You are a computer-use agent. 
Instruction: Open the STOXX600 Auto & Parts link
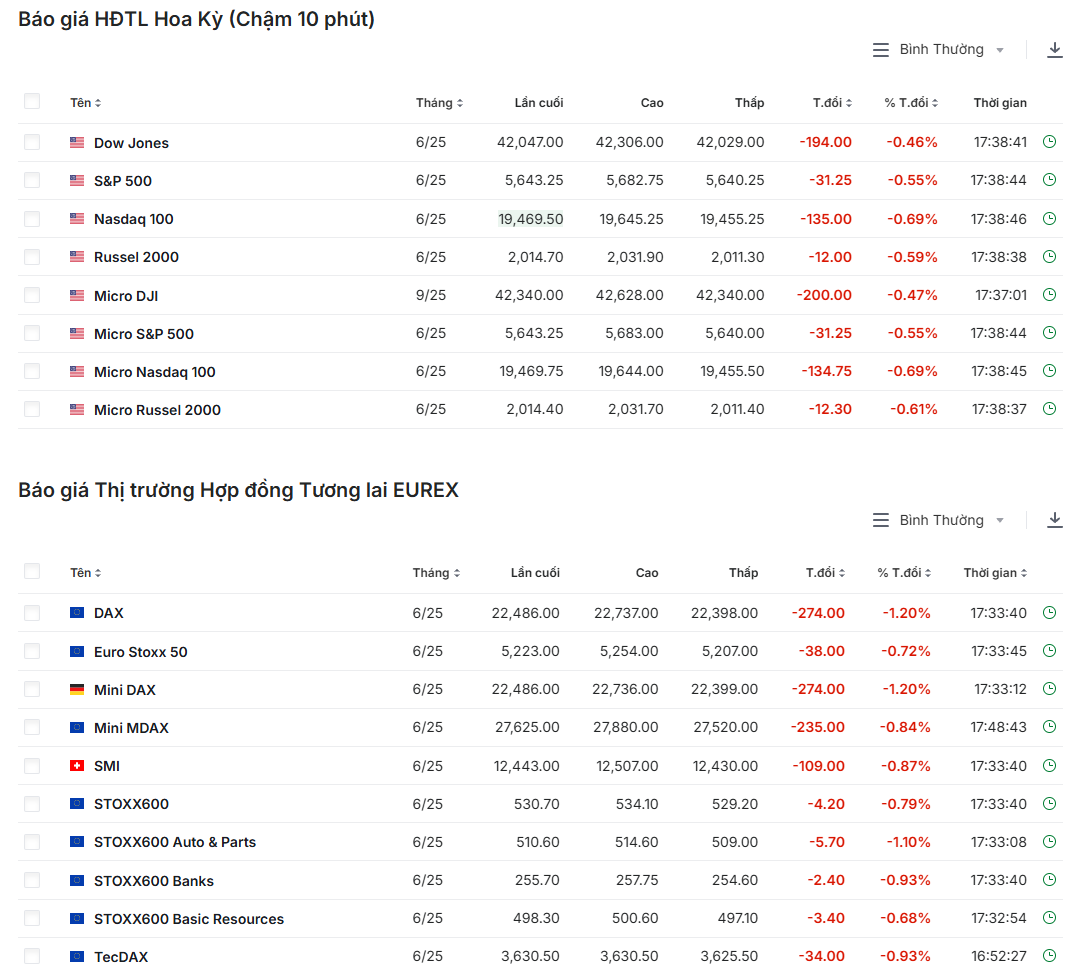(x=175, y=842)
